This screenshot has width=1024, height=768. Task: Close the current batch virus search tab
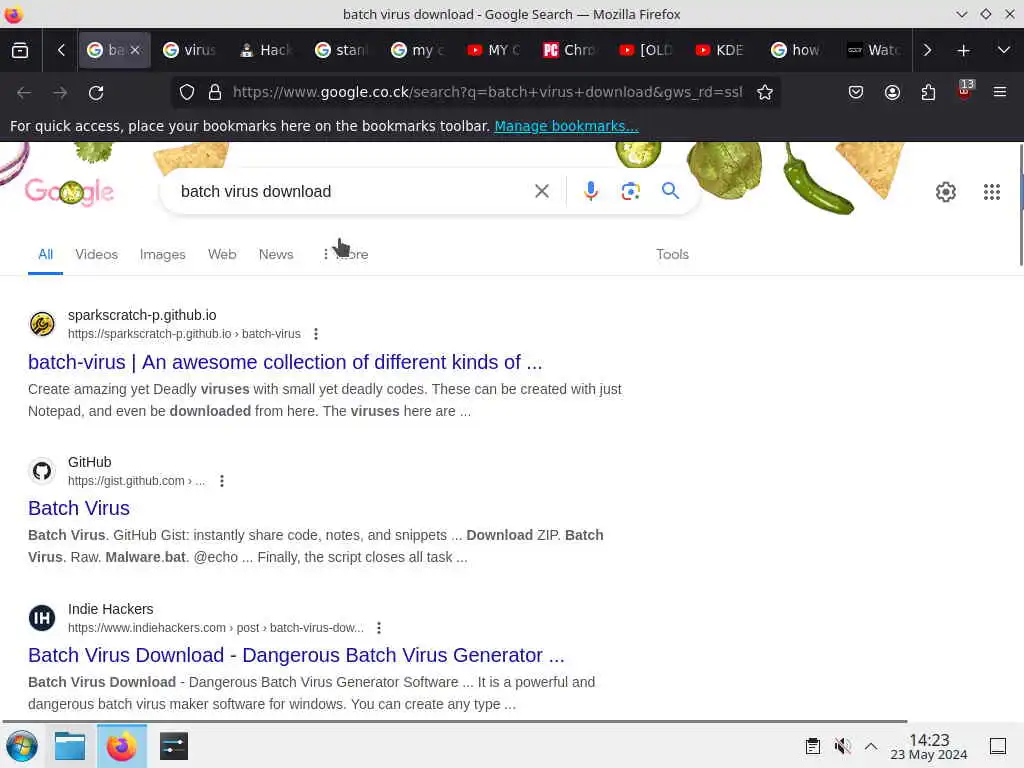pos(135,50)
